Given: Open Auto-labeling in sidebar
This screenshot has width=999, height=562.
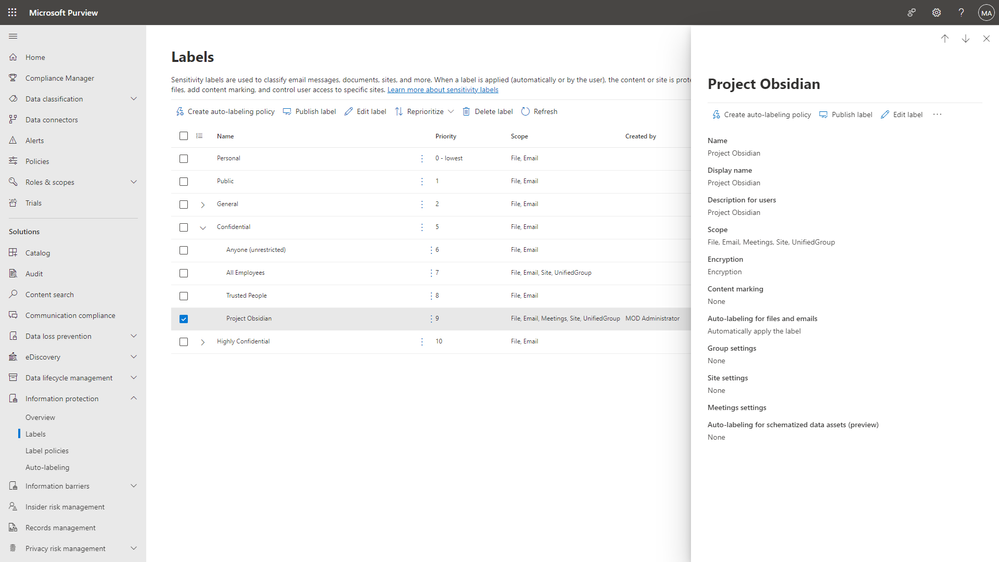Looking at the screenshot, I should pos(47,467).
